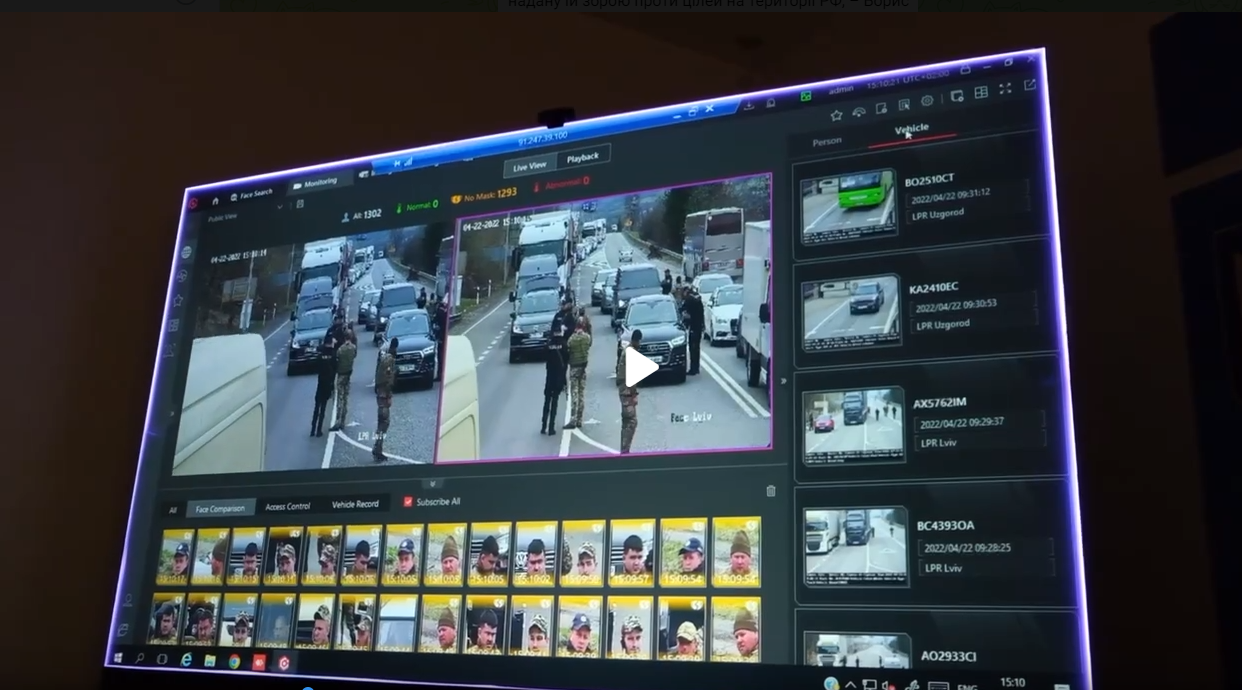Open vehicle record BO2510CT thumbnail
1242x690 pixels.
847,205
